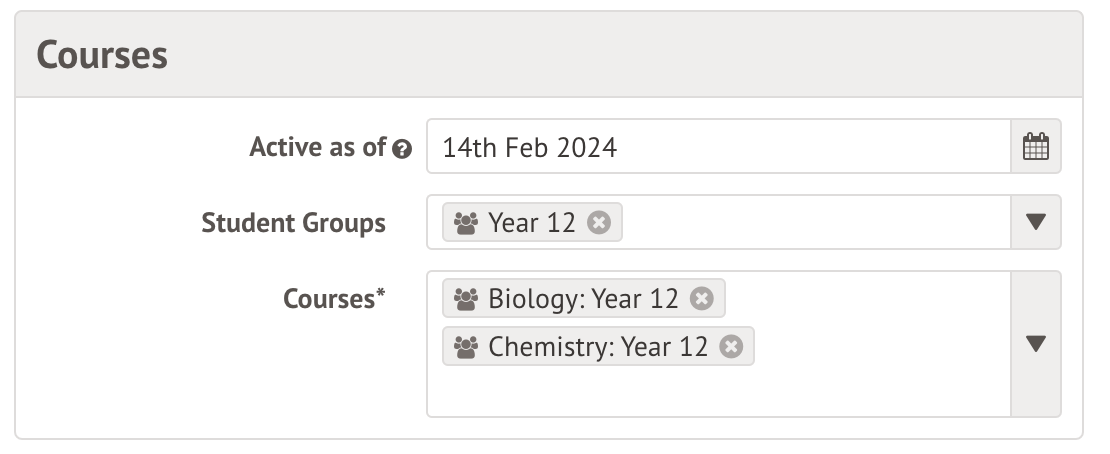Remove Chemistry: Year 12 course tag
The height and width of the screenshot is (454, 1110).
tap(732, 346)
